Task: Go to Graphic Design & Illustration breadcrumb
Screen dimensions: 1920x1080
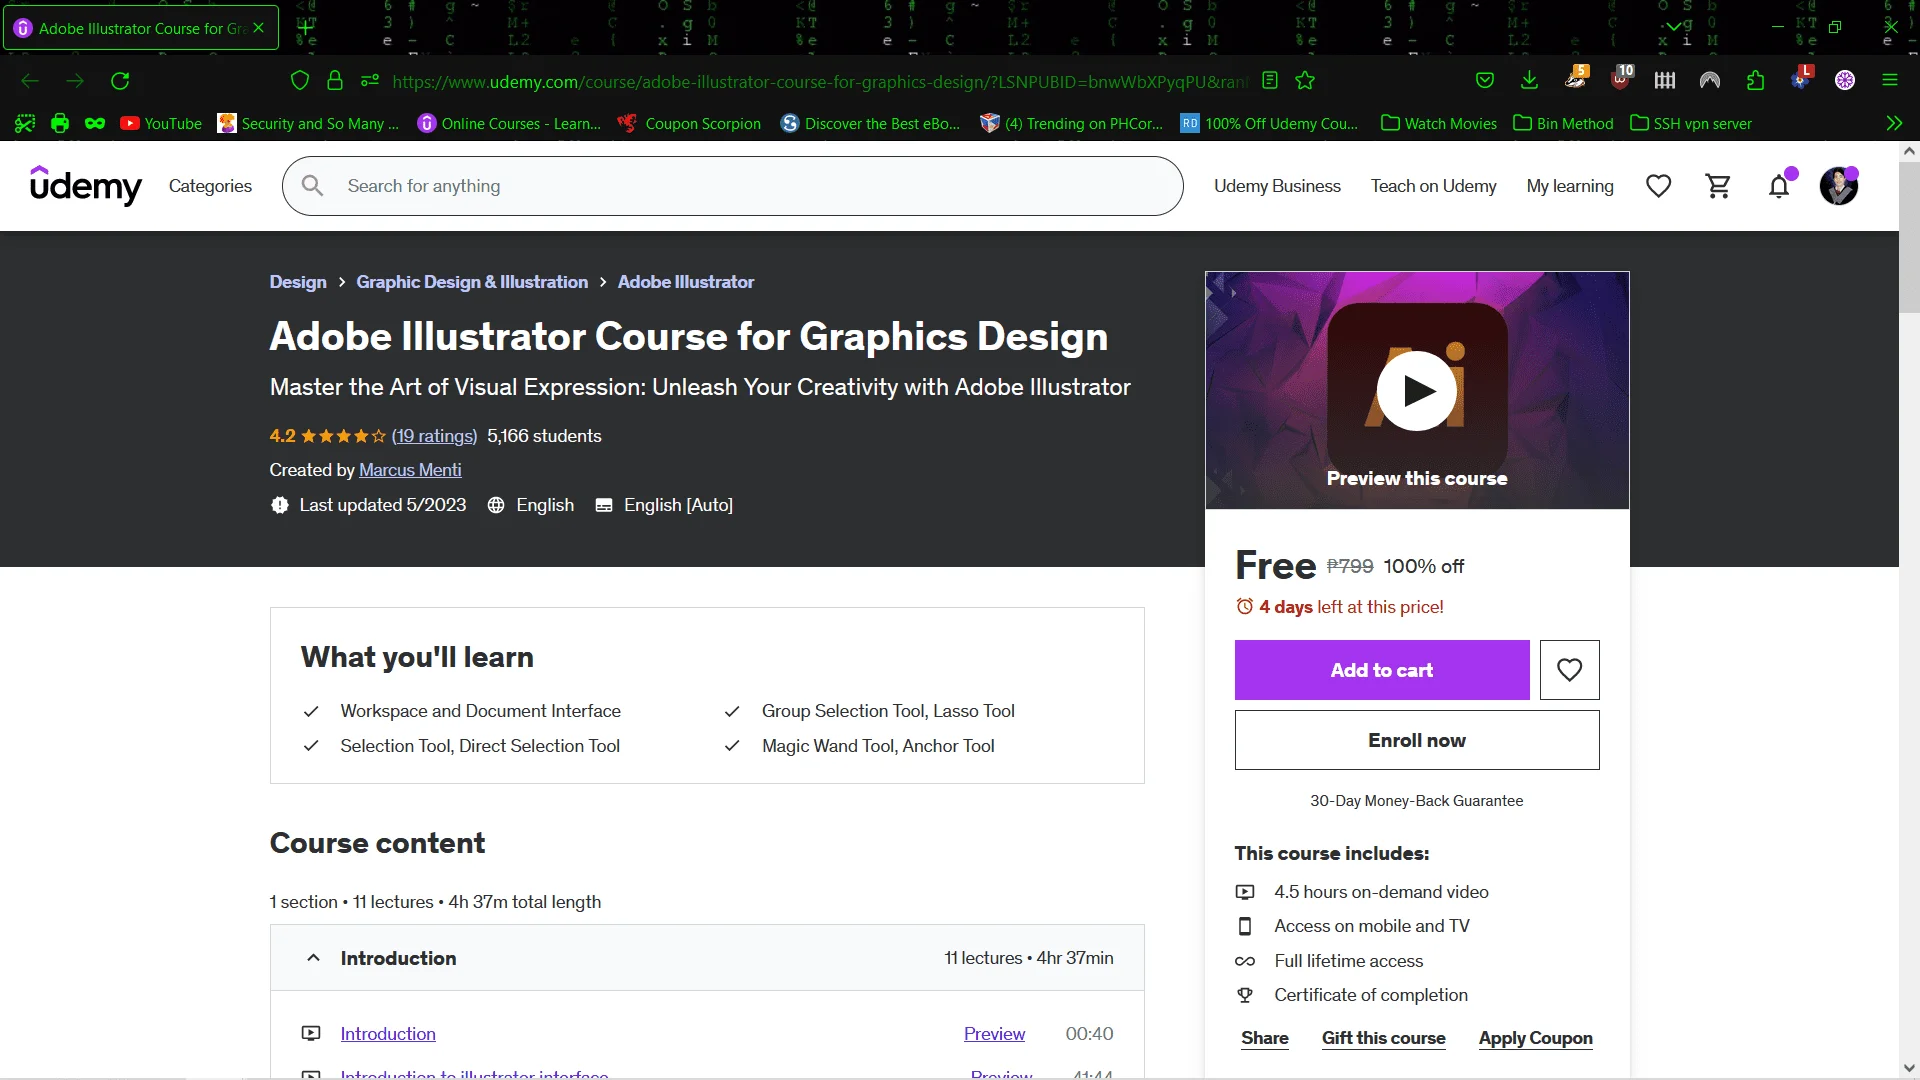Action: point(472,282)
